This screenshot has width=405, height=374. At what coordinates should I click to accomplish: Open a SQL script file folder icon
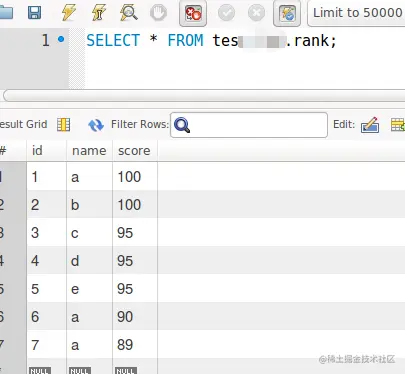click(6, 13)
